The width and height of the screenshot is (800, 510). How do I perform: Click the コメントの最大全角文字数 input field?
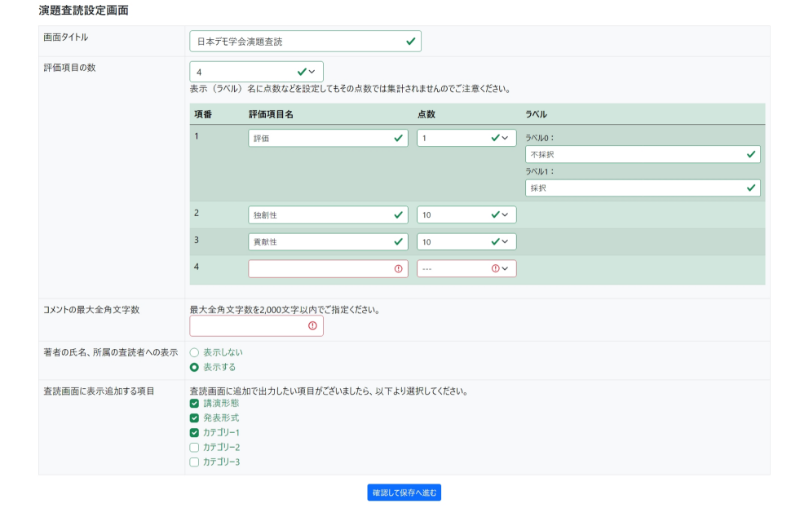[256, 326]
